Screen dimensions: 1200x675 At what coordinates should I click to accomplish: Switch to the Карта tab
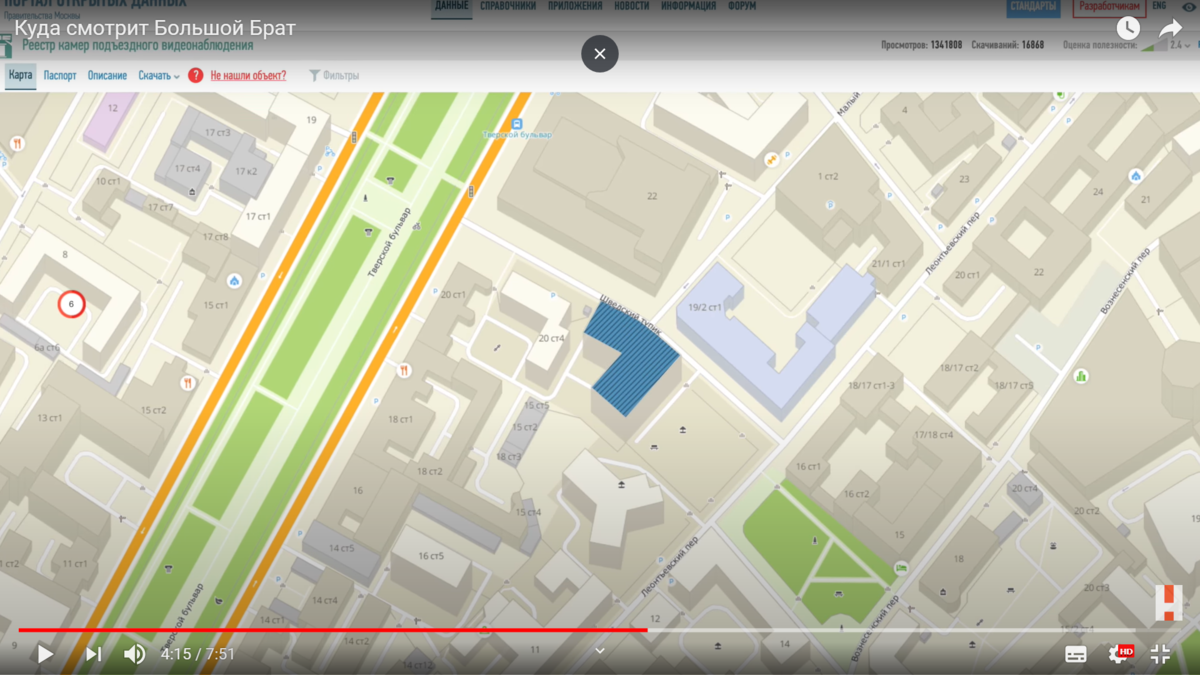click(x=20, y=75)
